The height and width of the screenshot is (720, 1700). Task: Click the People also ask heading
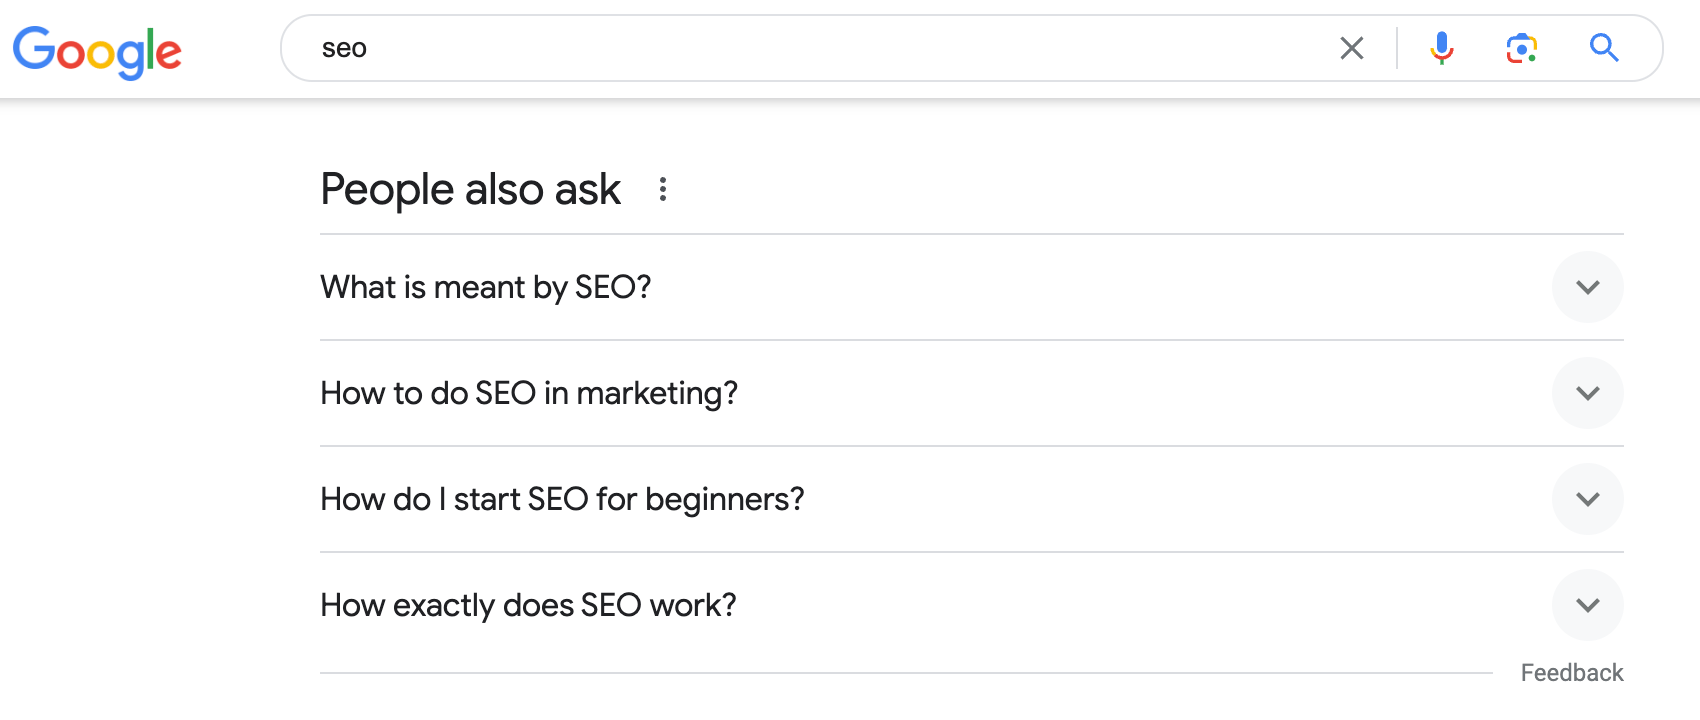469,189
